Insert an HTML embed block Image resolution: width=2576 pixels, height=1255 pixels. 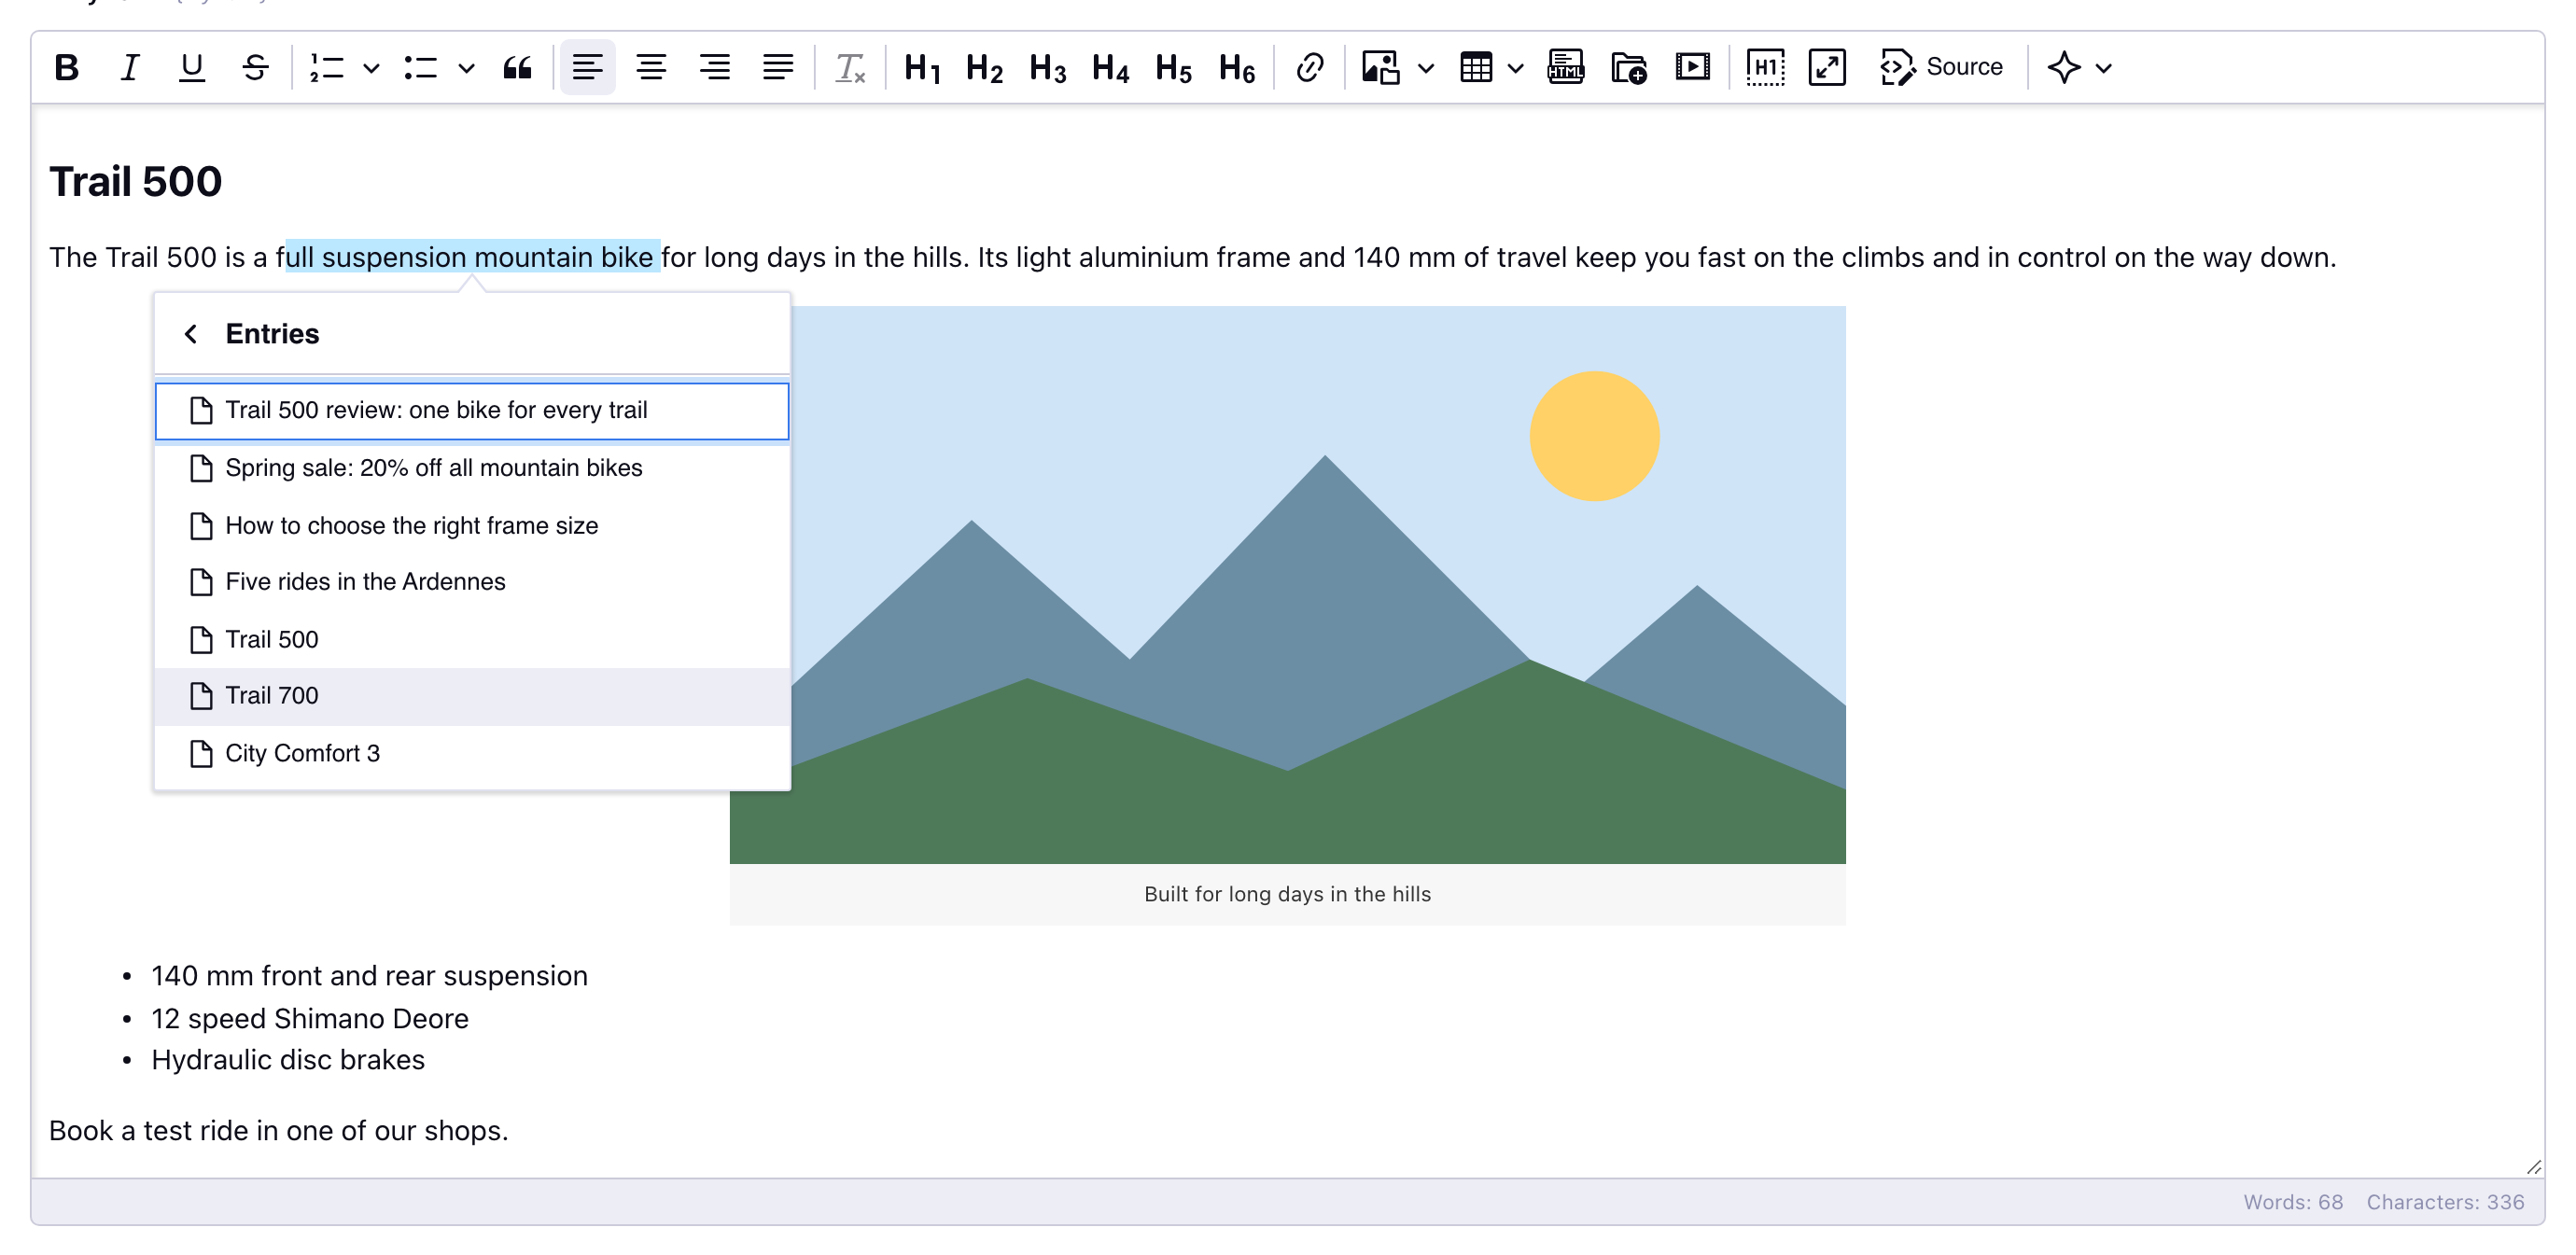(1566, 68)
